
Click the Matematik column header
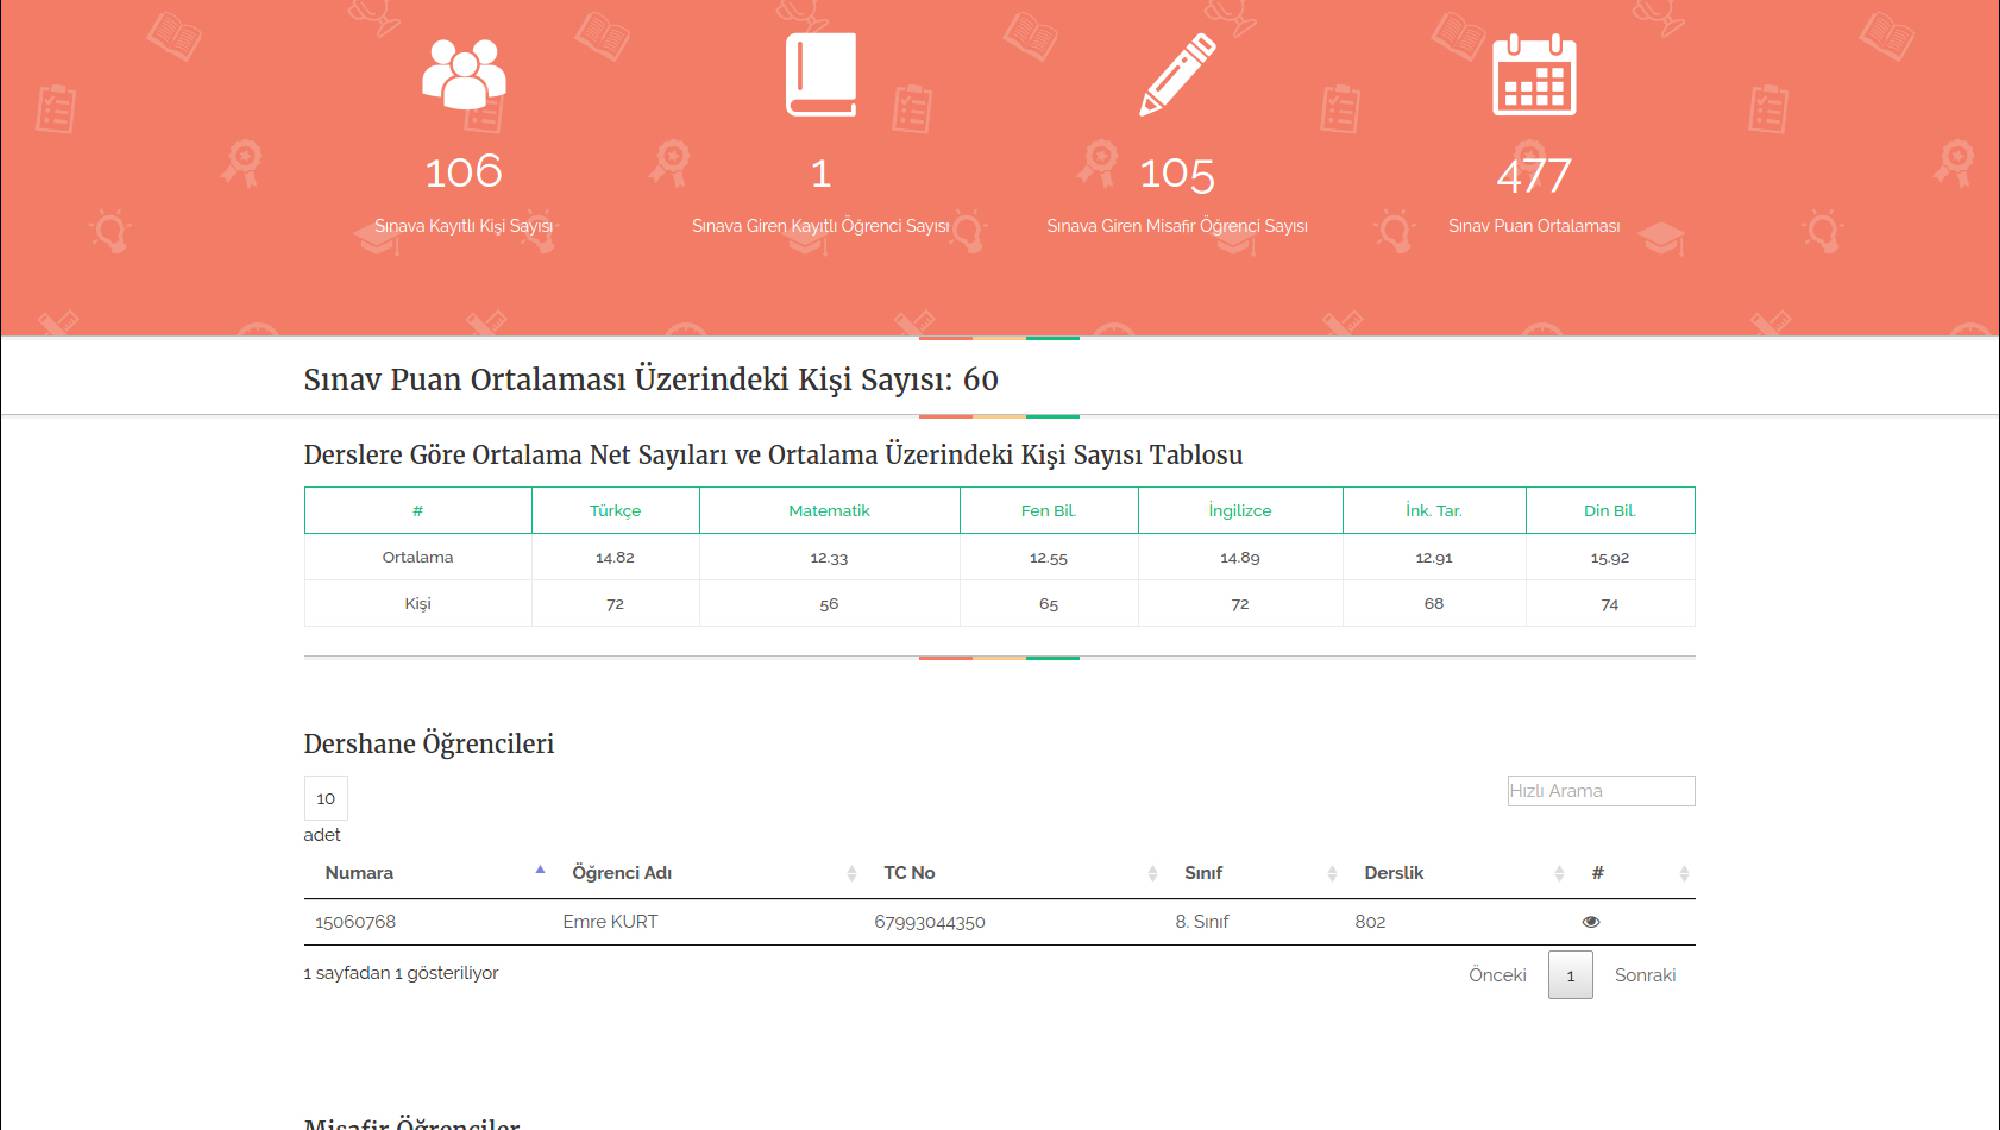[829, 511]
